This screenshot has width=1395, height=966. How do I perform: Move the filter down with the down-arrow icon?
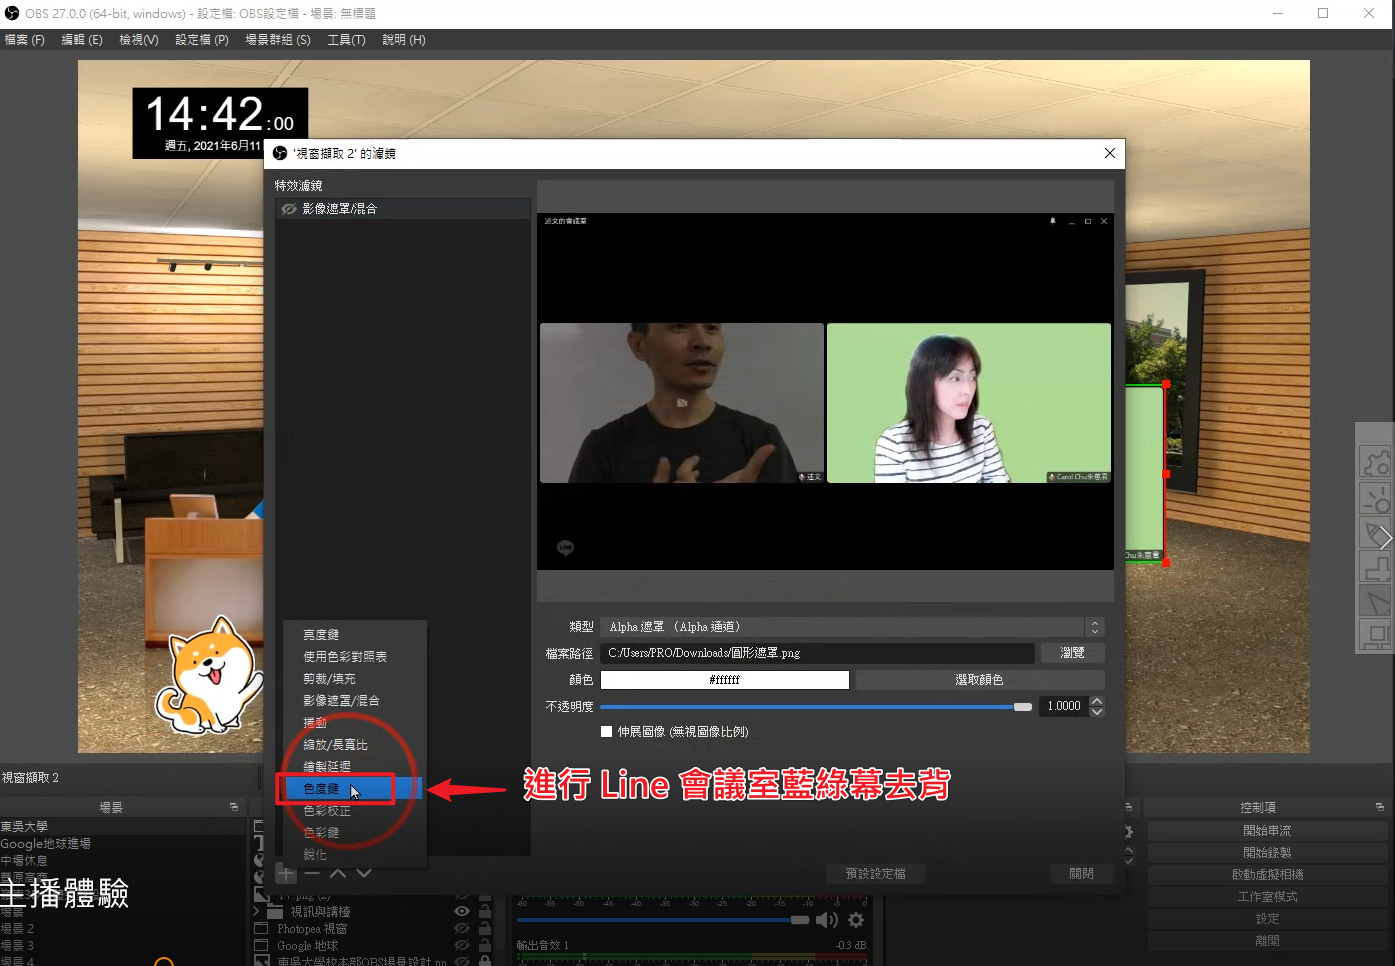[x=363, y=873]
